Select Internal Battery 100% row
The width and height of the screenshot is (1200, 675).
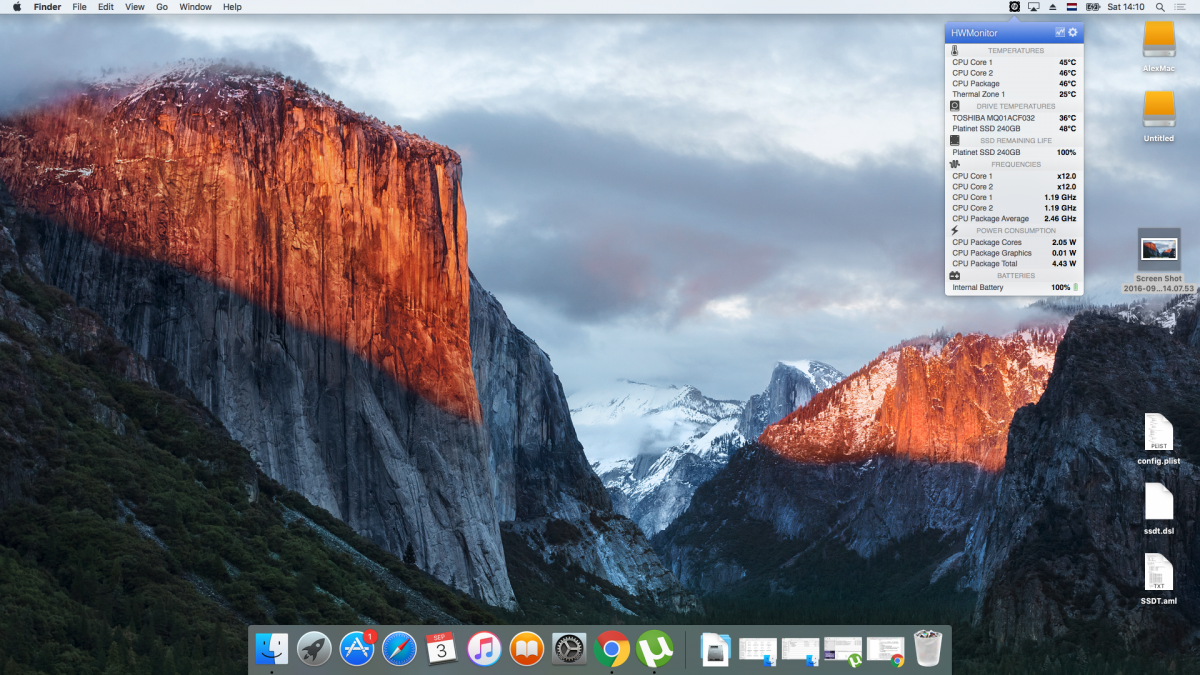click(x=1014, y=288)
